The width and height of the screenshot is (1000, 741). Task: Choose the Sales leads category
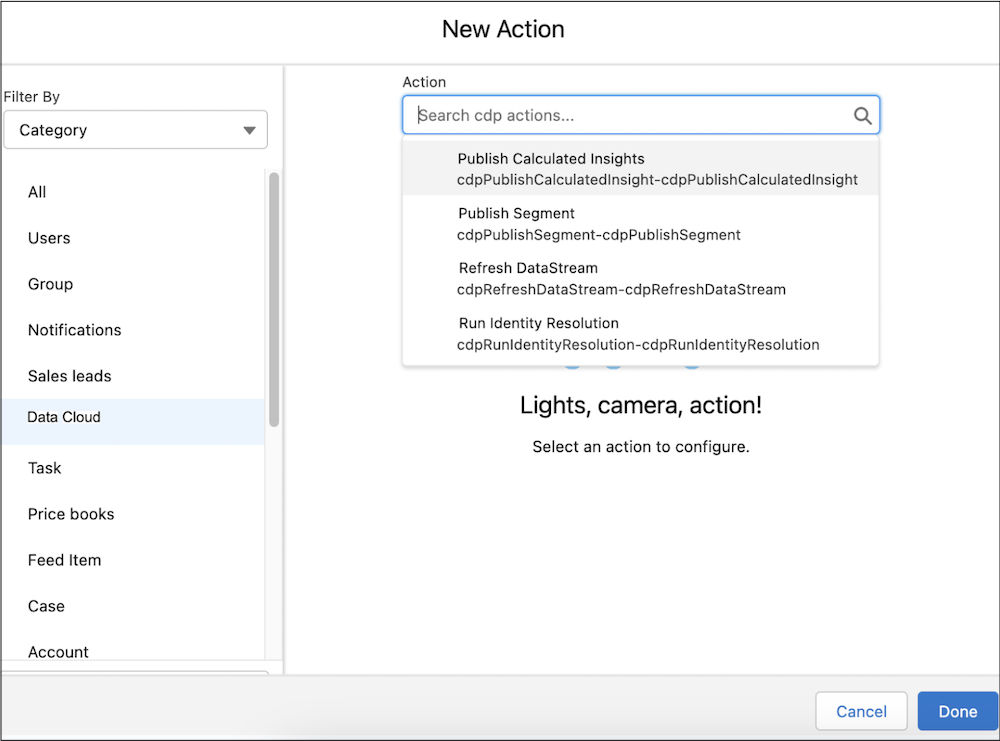(x=133, y=376)
